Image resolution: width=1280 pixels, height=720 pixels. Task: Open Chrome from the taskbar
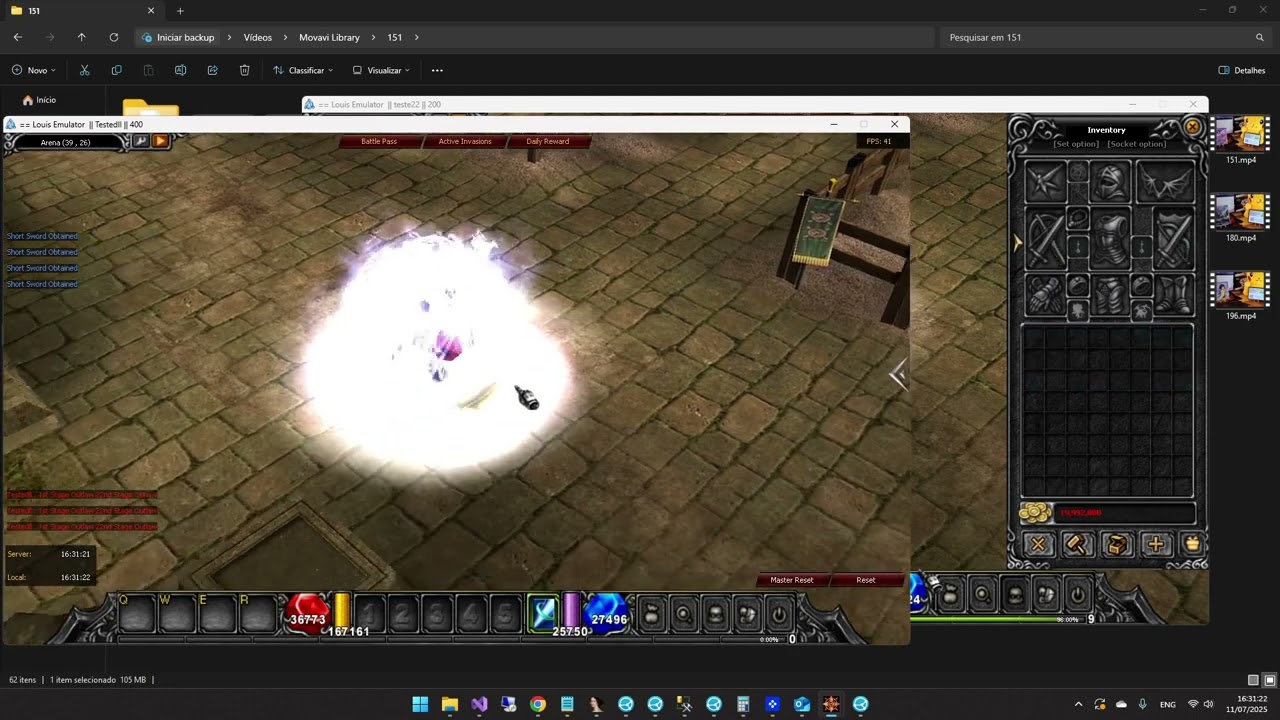point(538,704)
